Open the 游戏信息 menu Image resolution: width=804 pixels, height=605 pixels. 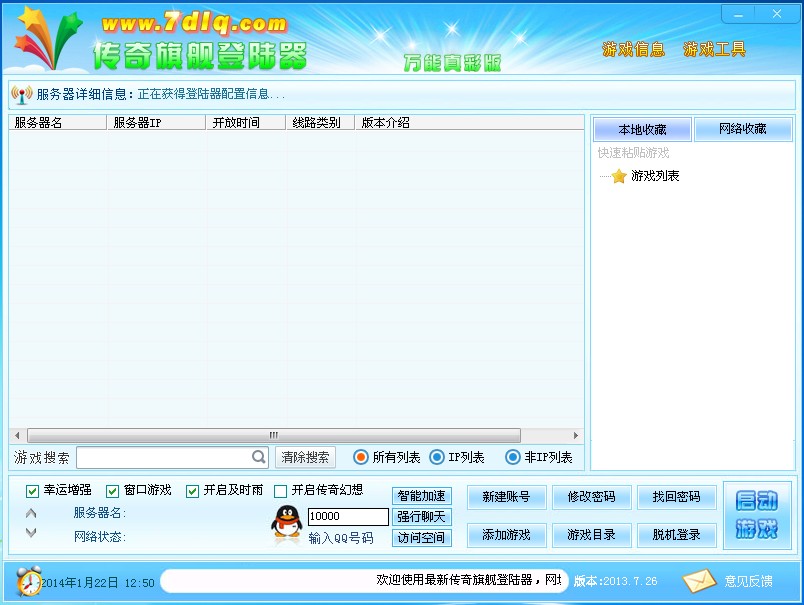coord(633,49)
